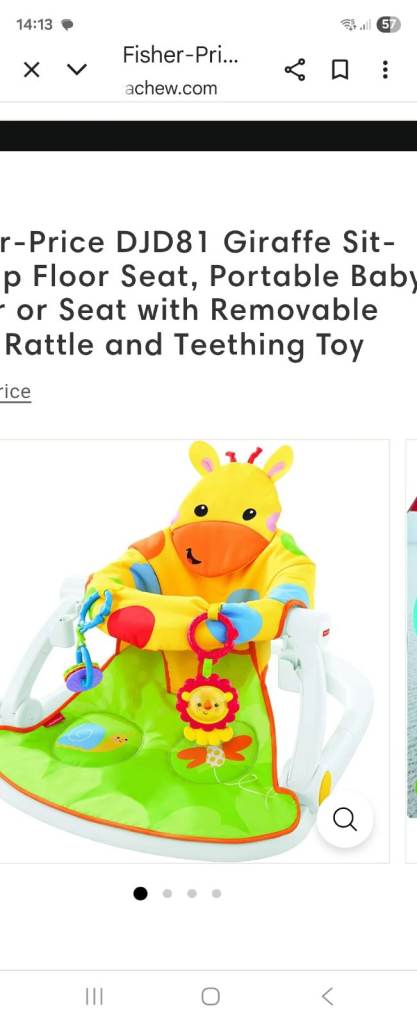Viewport: 417px width, 1024px height.
Task: Go to second image dot
Action: click(x=168, y=893)
